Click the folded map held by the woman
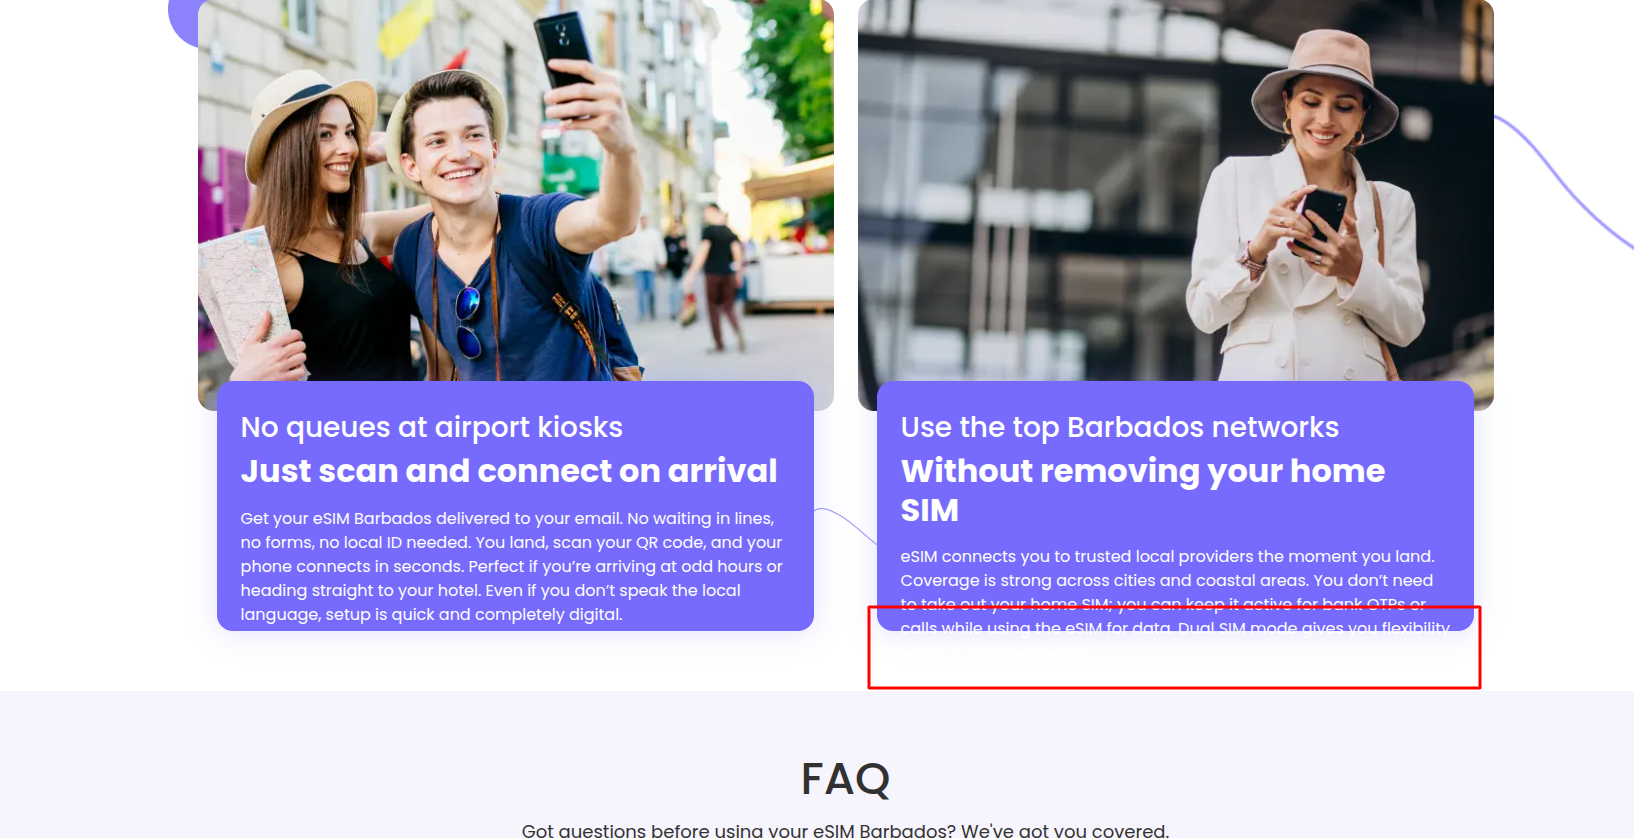This screenshot has width=1634, height=838. click(x=243, y=296)
